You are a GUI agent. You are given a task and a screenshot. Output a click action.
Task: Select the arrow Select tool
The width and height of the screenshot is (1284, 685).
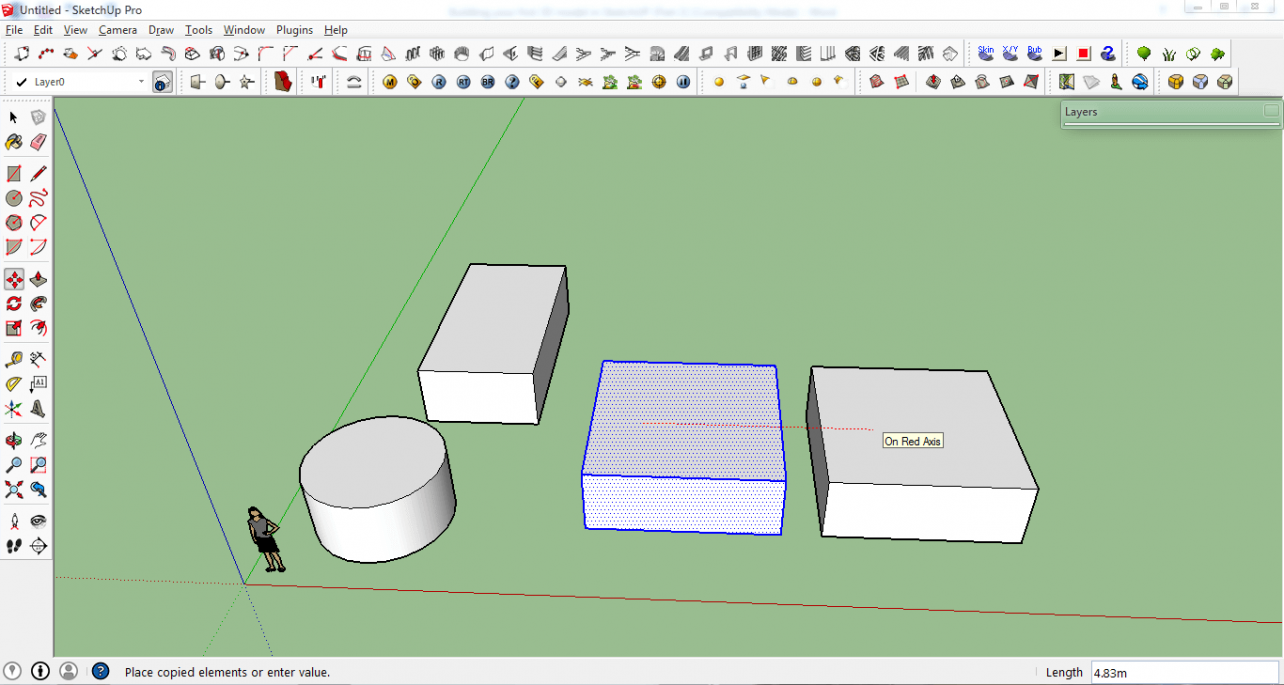point(13,116)
